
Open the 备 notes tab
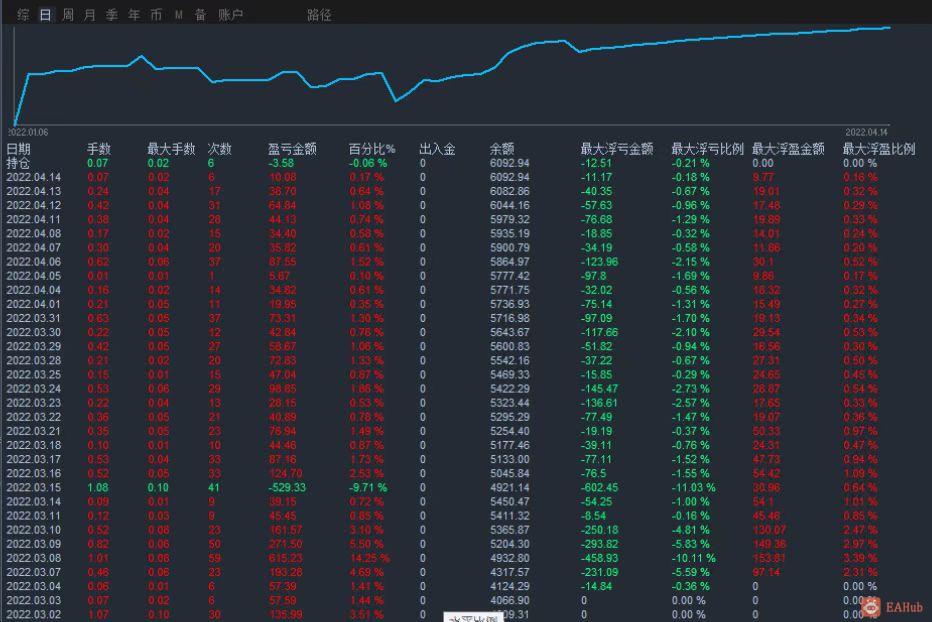tap(200, 15)
